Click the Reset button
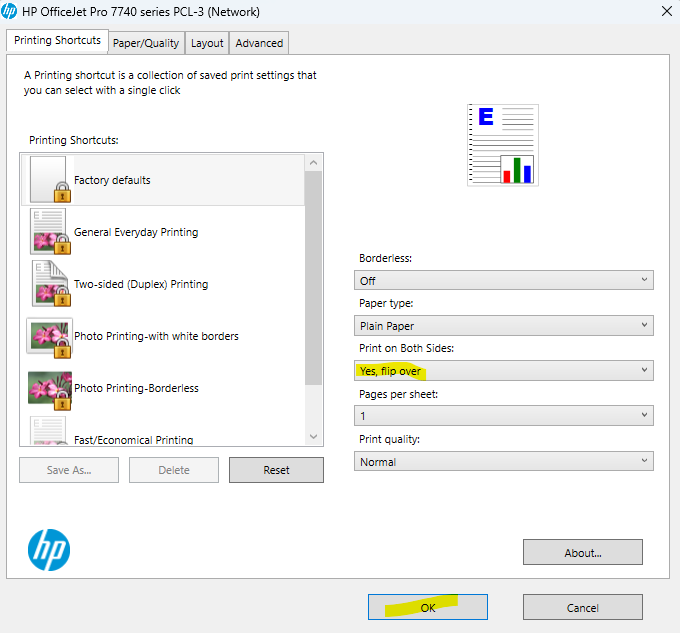The image size is (680, 633). pos(276,470)
